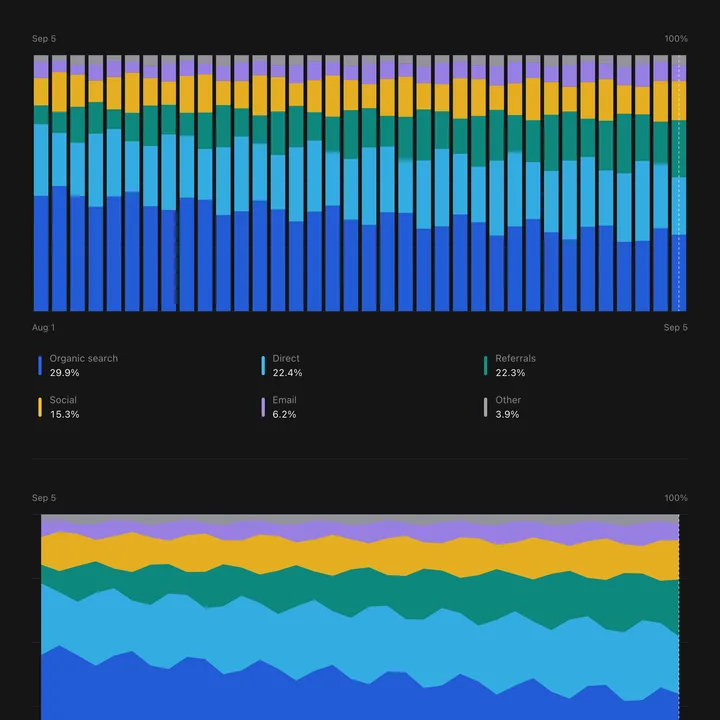720x720 pixels.
Task: Click the 15.3% Social value
Action: coord(65,415)
